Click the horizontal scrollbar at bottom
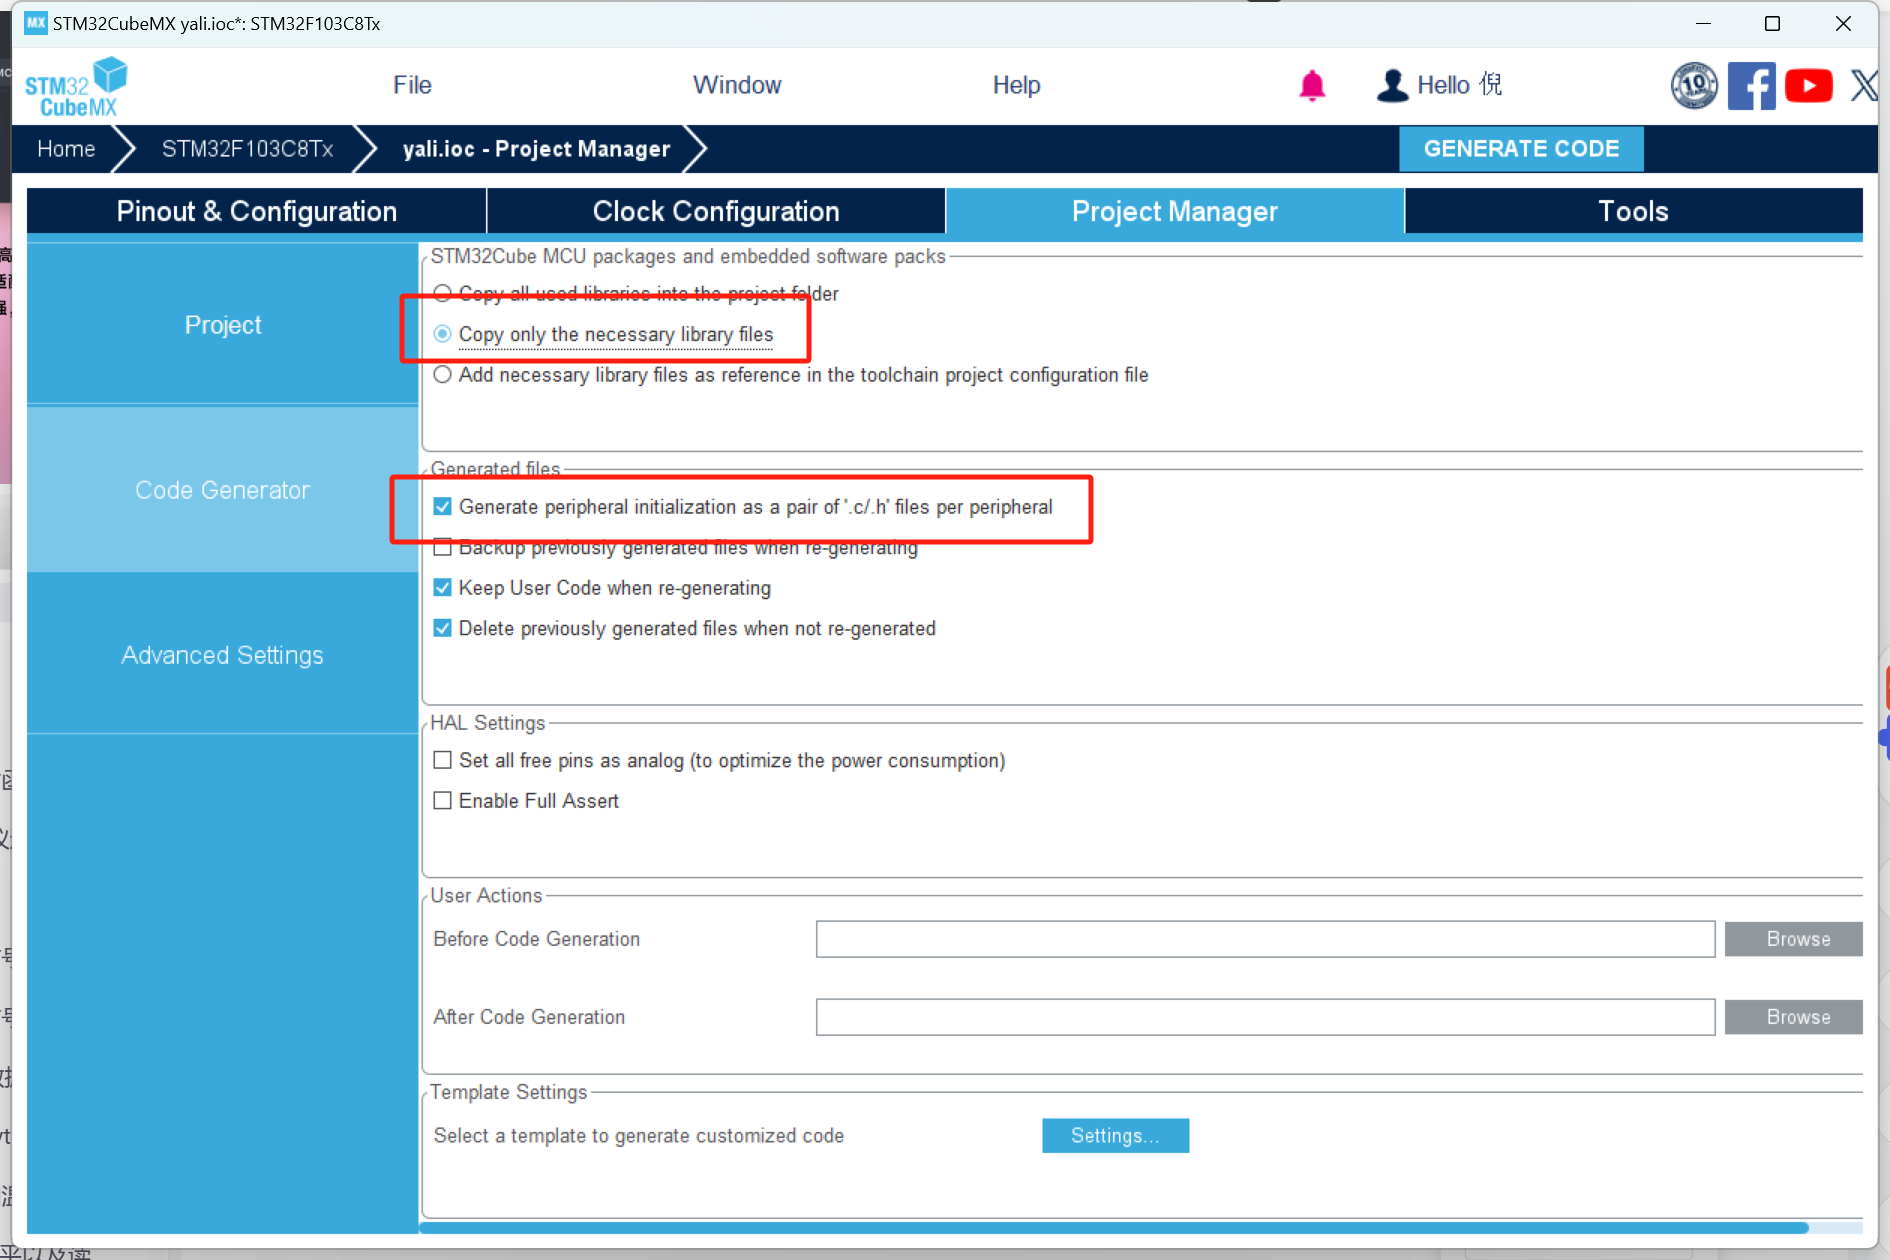This screenshot has height=1260, width=1890. pyautogui.click(x=1113, y=1227)
